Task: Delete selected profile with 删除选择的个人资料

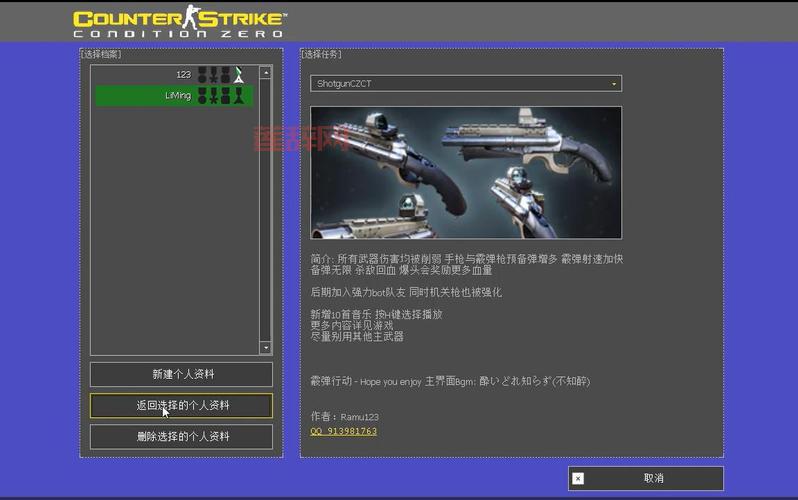Action: click(x=181, y=436)
